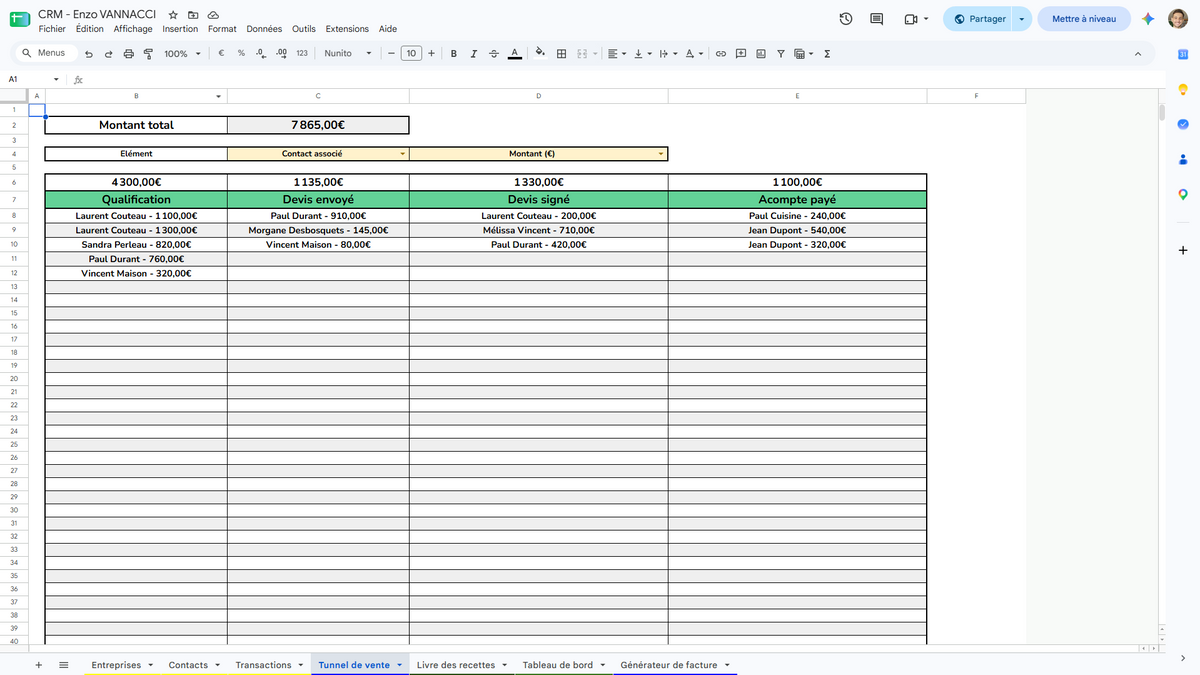Open the fill color bucket
This screenshot has height=675, width=1200.
541,53
